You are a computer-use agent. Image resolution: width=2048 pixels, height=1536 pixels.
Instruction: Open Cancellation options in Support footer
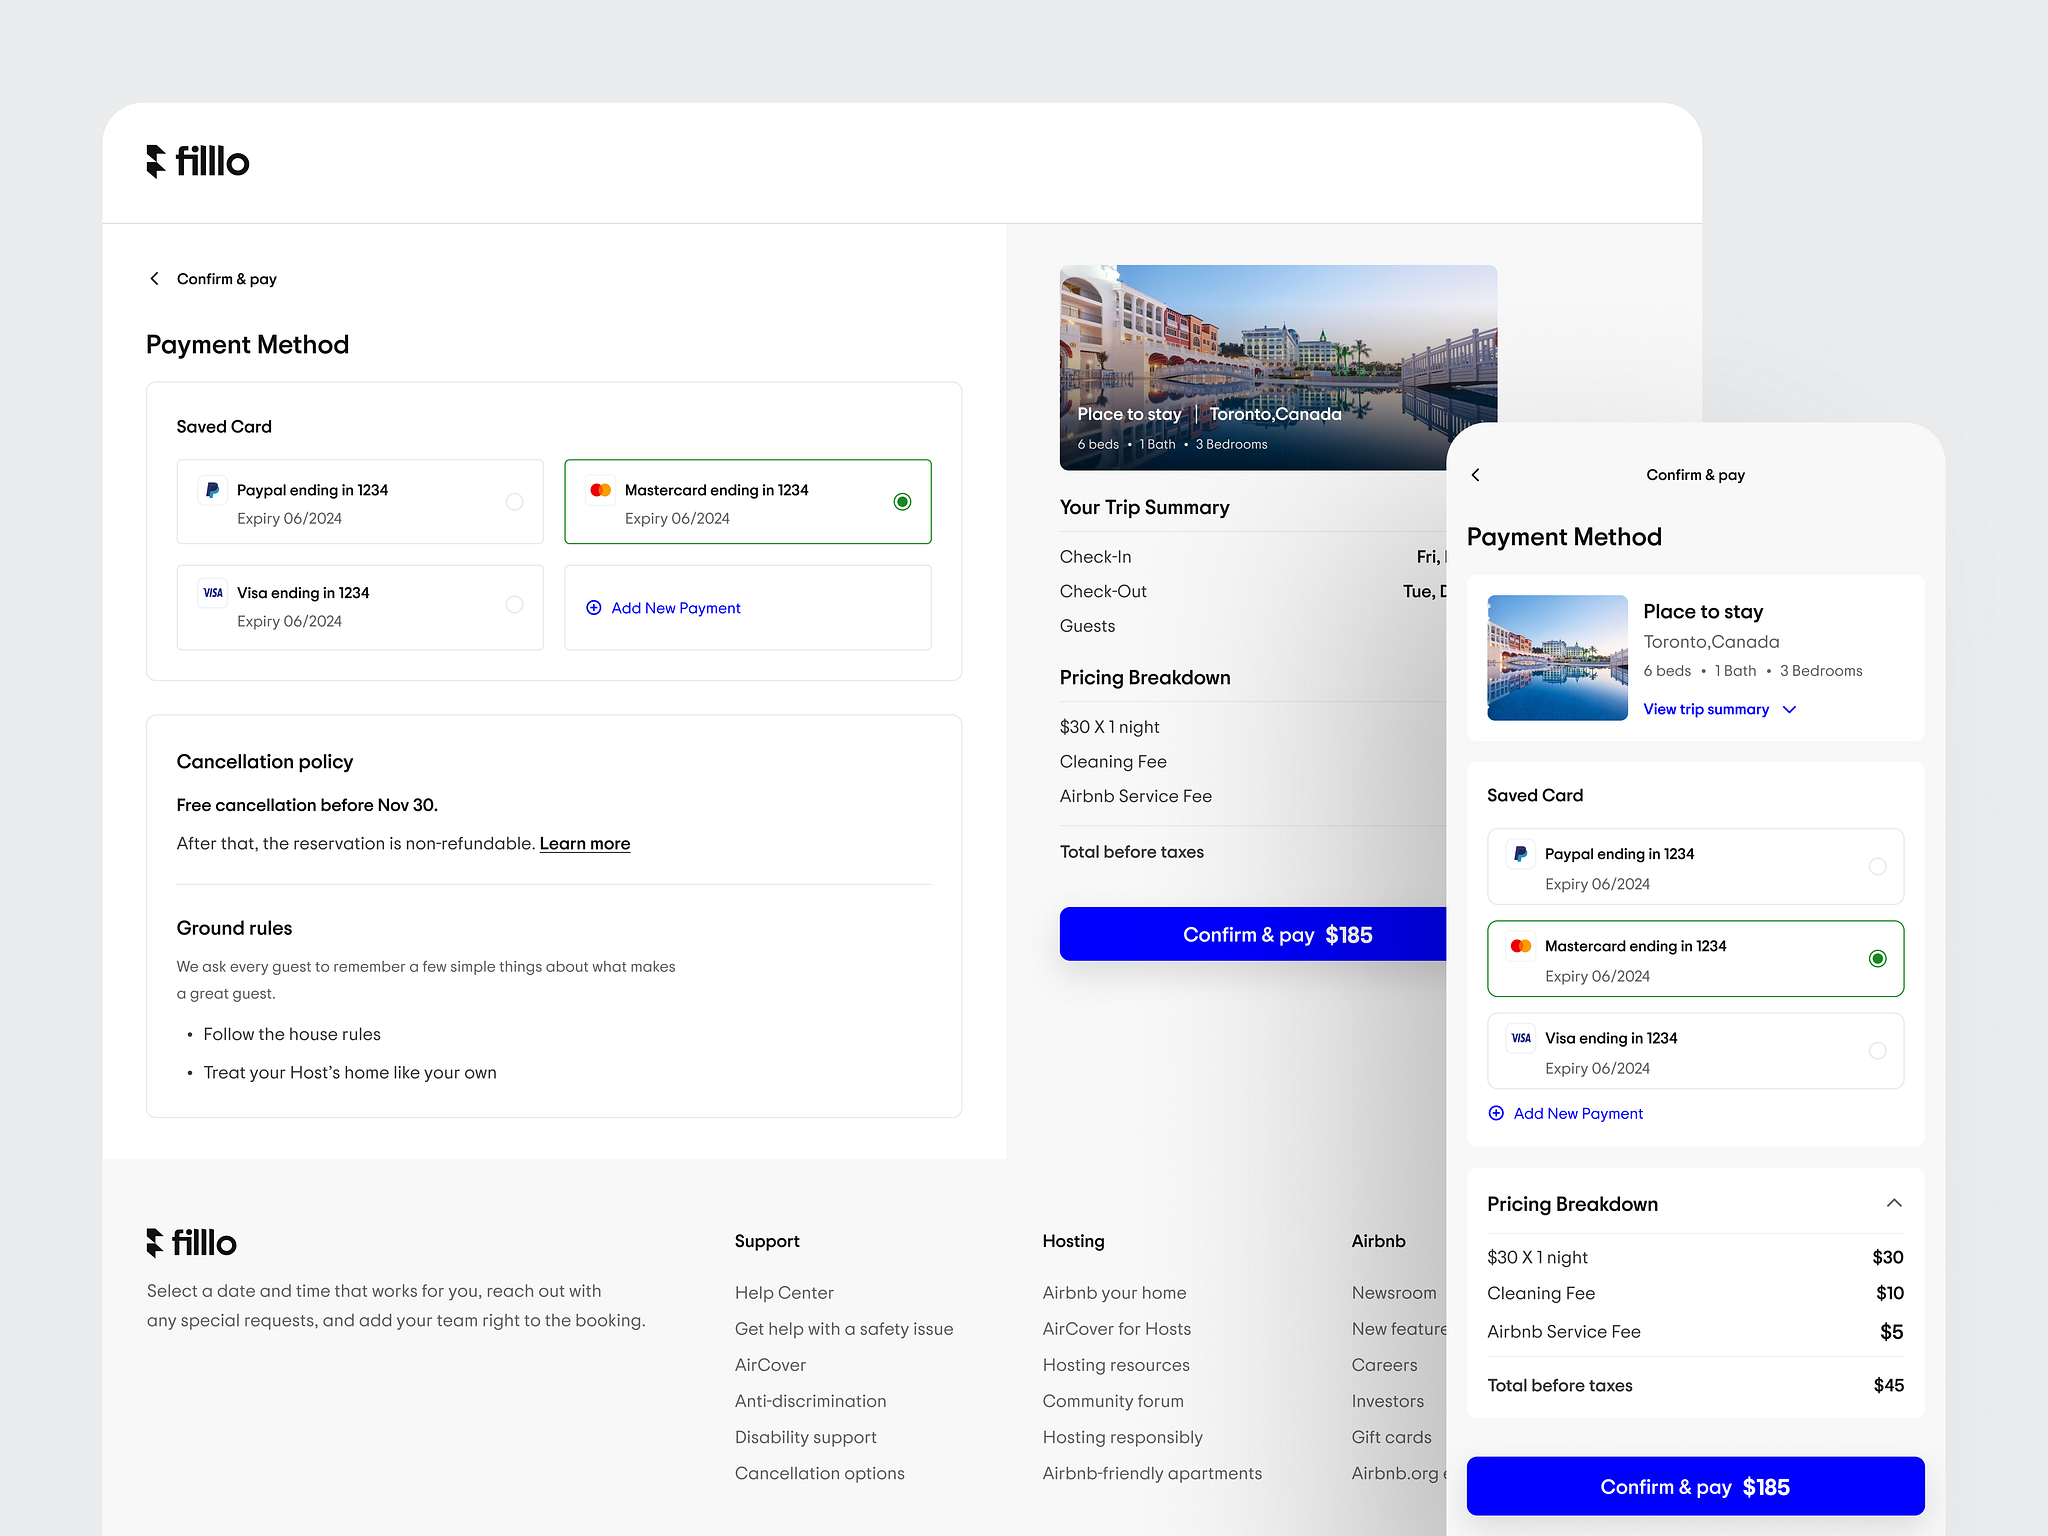coord(819,1473)
